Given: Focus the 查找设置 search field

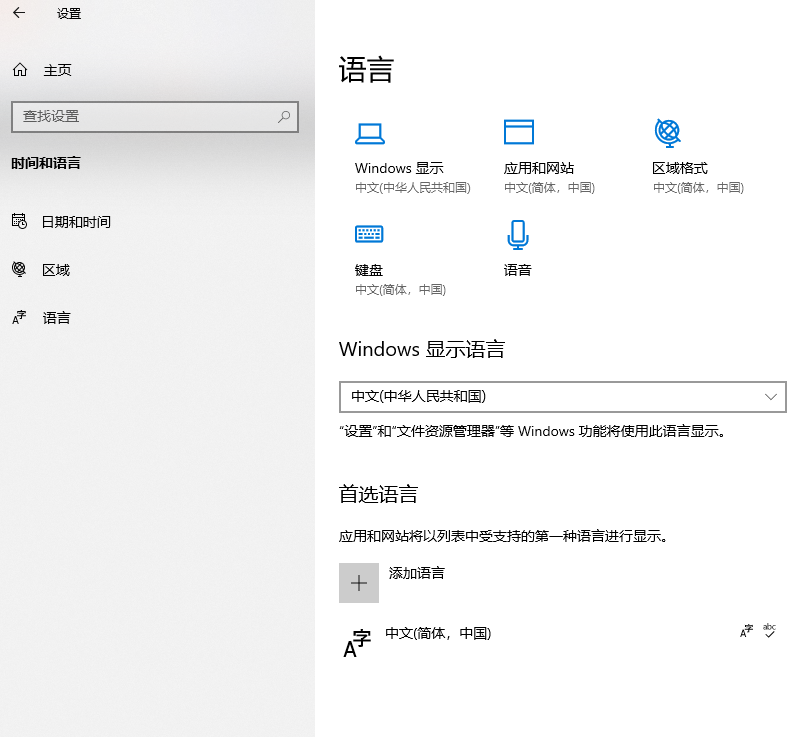Looking at the screenshot, I should 155,117.
